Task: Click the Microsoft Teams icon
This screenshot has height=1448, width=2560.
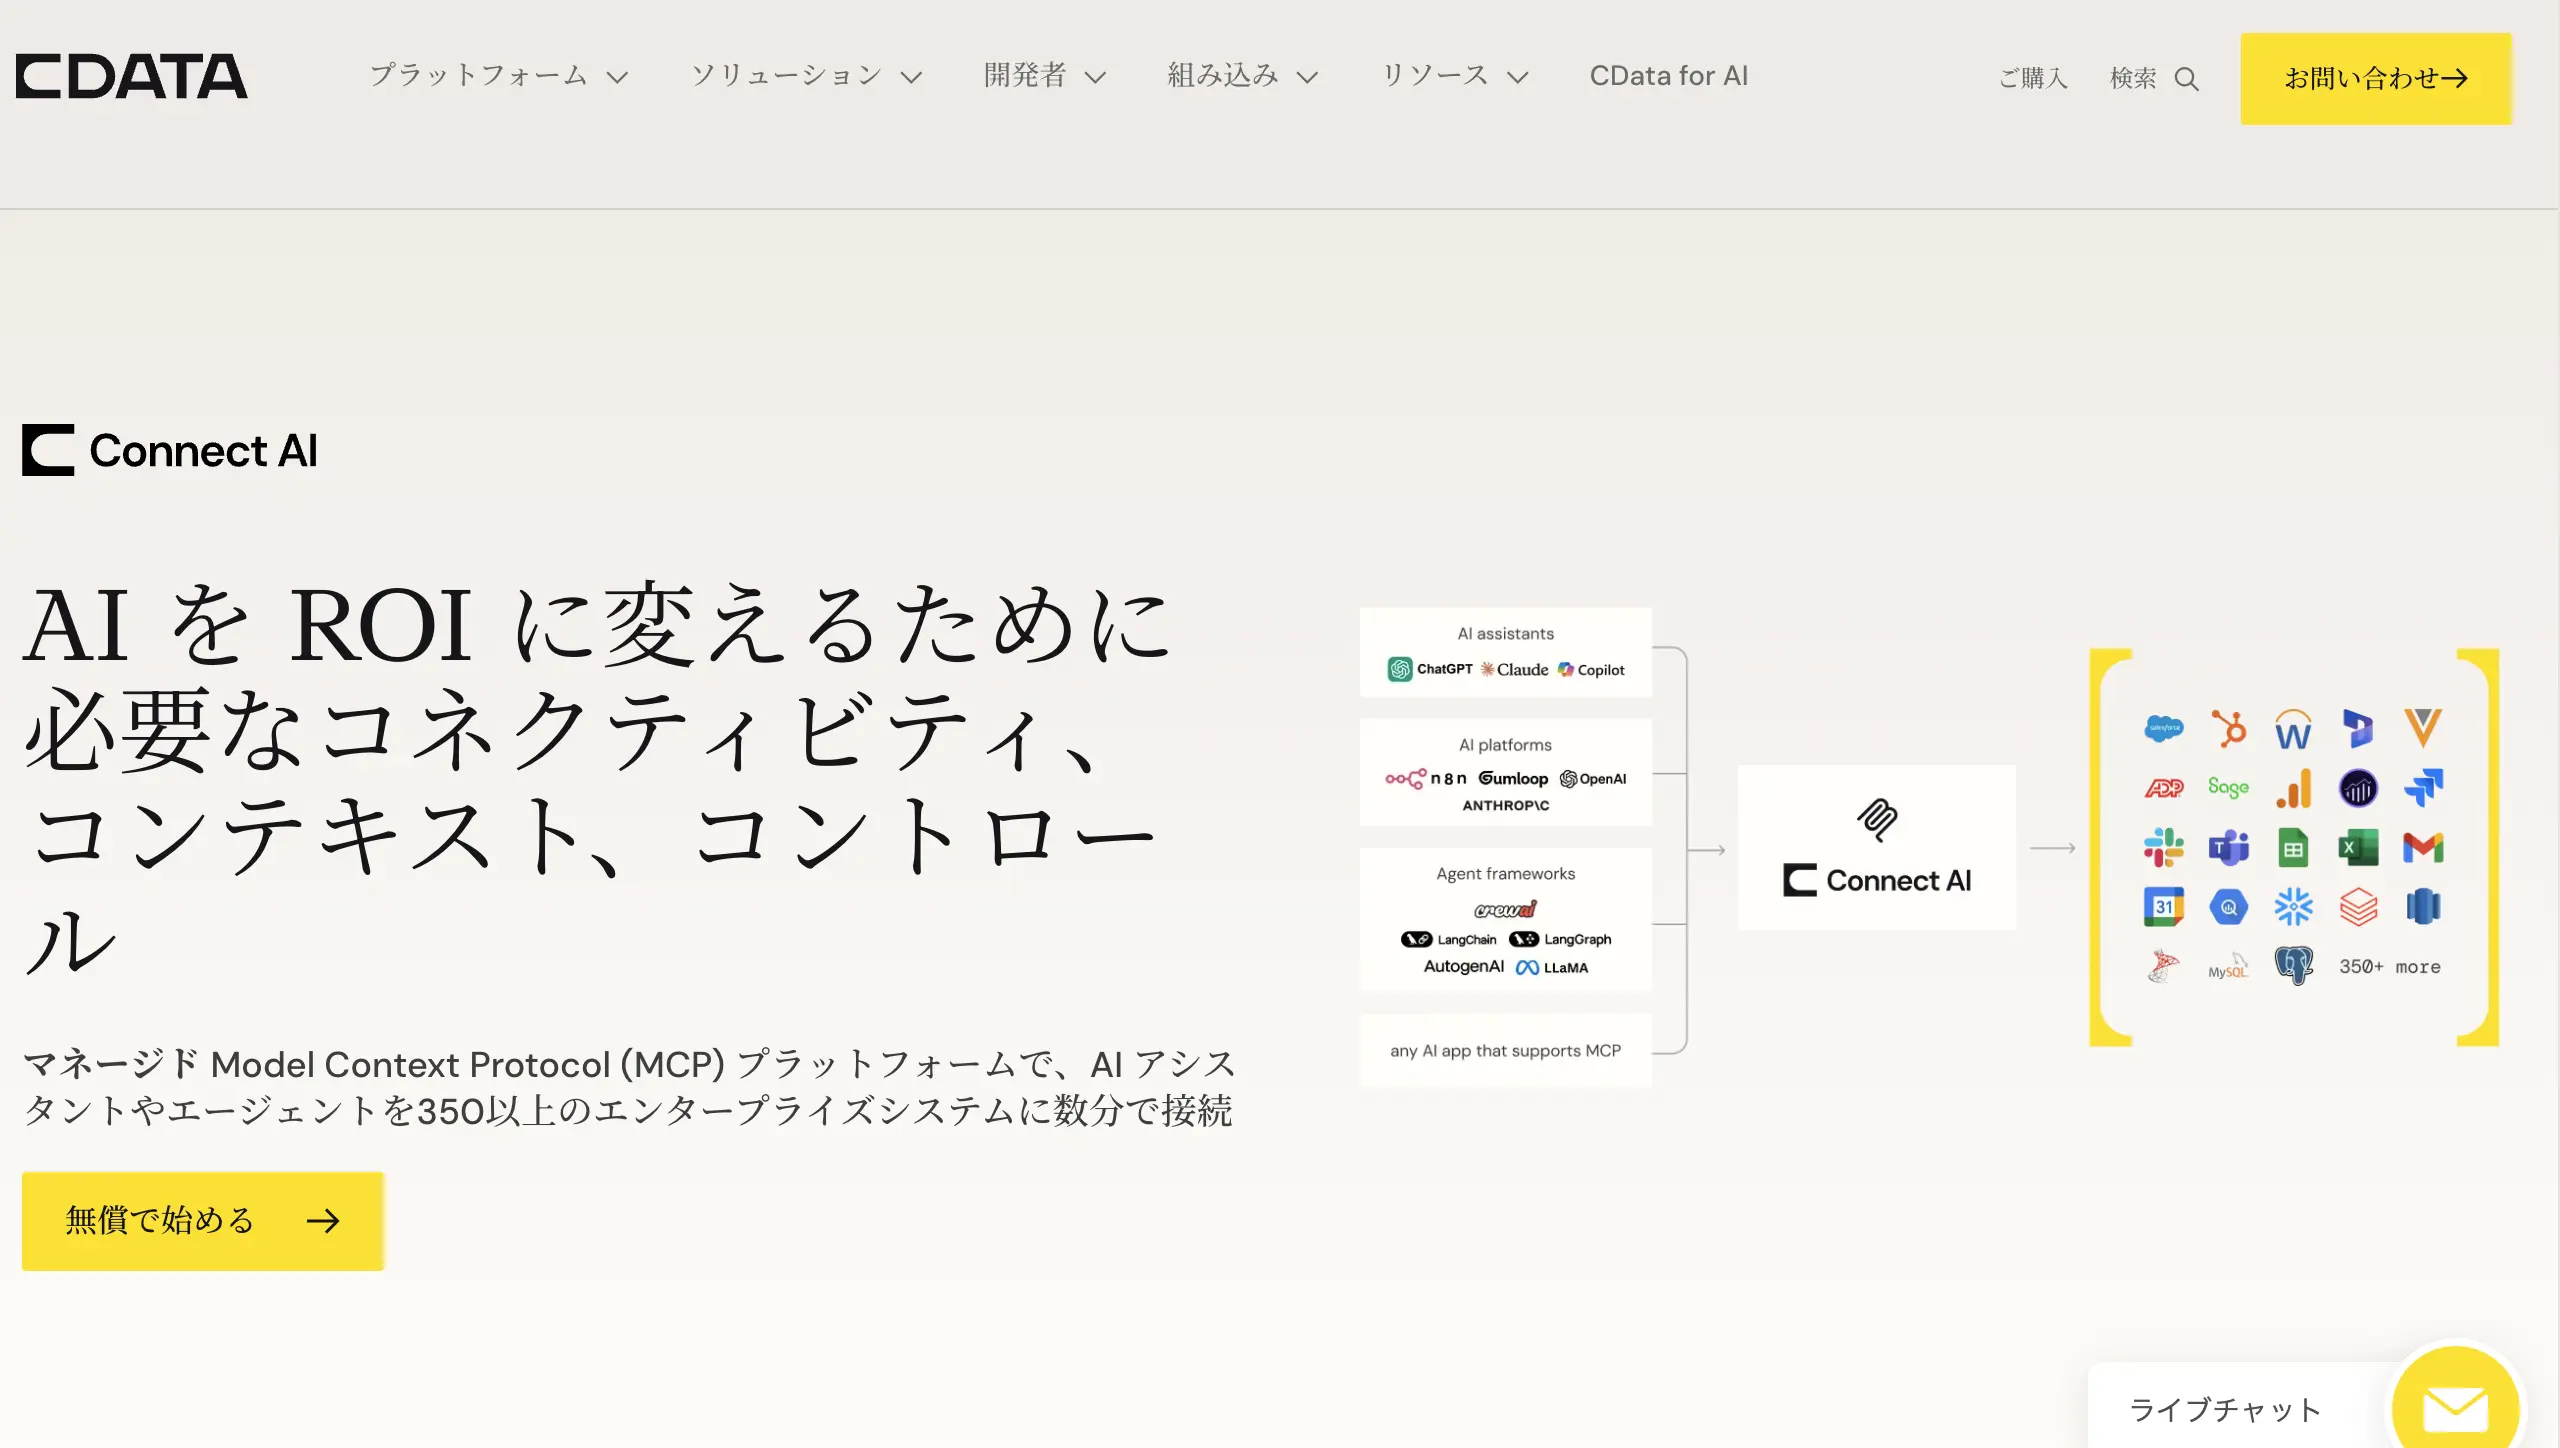Action: (2229, 848)
